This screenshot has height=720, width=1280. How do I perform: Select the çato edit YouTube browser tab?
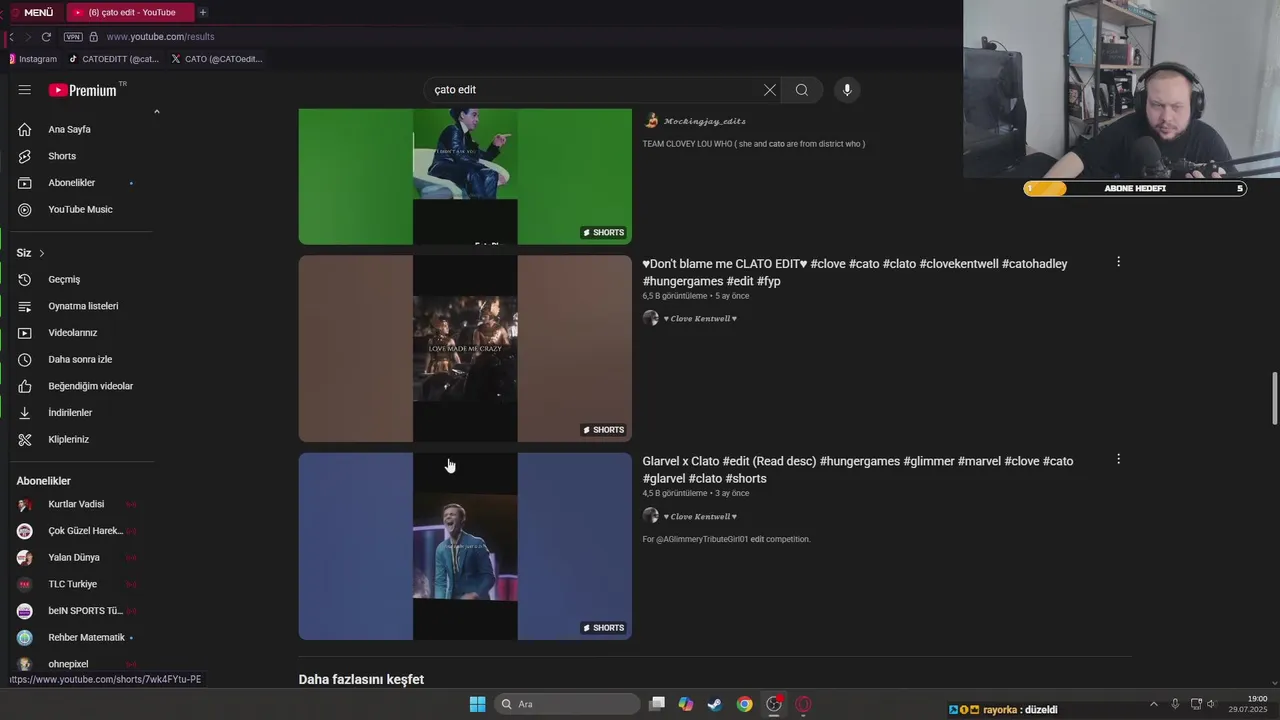pos(130,12)
